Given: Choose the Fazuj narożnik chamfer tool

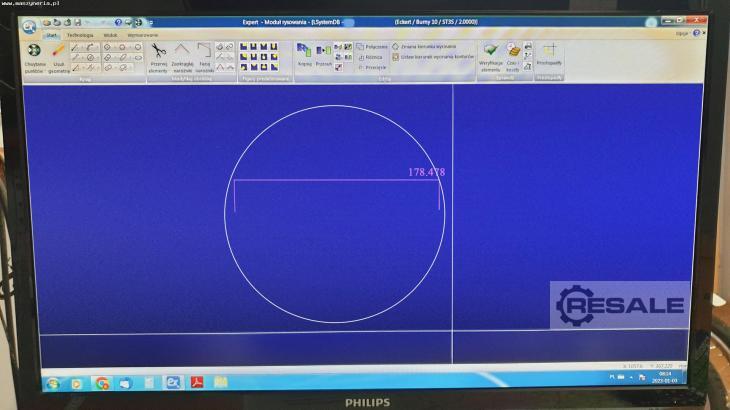Looking at the screenshot, I should (x=204, y=50).
